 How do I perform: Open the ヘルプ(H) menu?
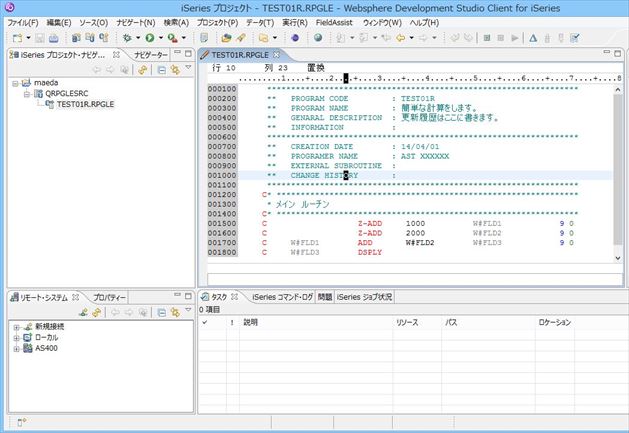tap(425, 23)
